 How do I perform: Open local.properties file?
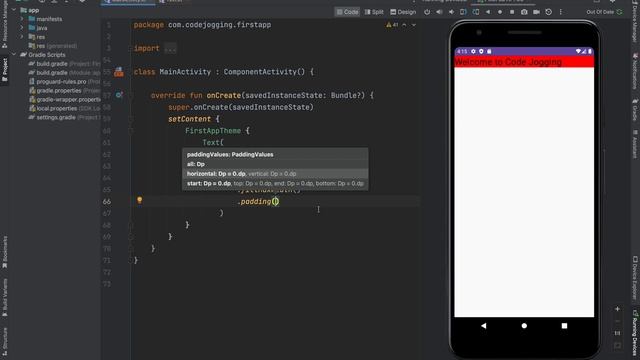(64, 109)
